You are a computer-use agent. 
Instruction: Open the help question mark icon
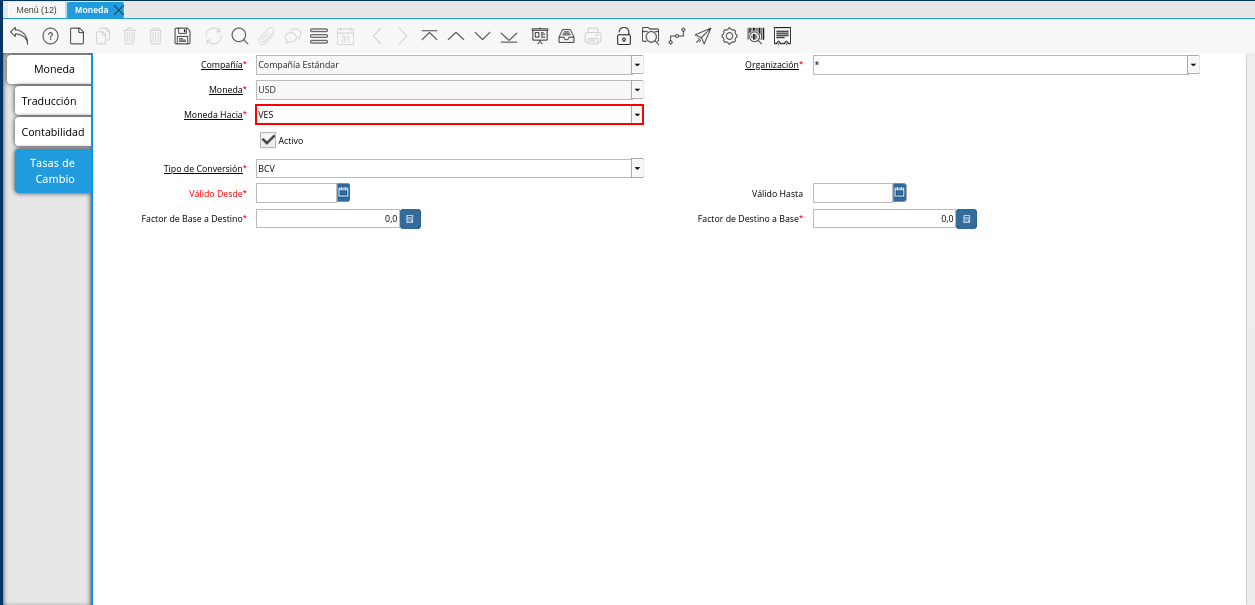[x=50, y=36]
